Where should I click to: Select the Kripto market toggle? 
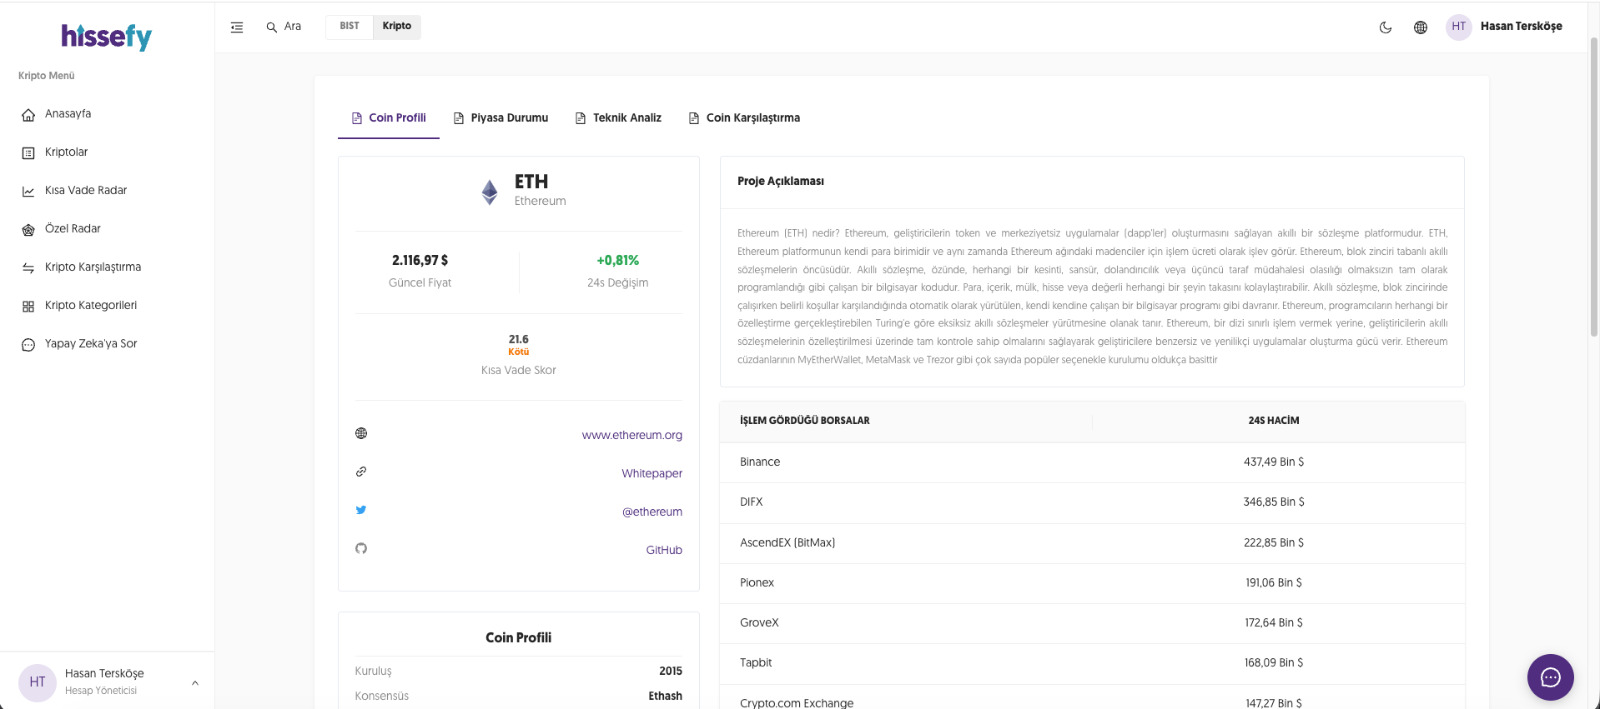(397, 27)
